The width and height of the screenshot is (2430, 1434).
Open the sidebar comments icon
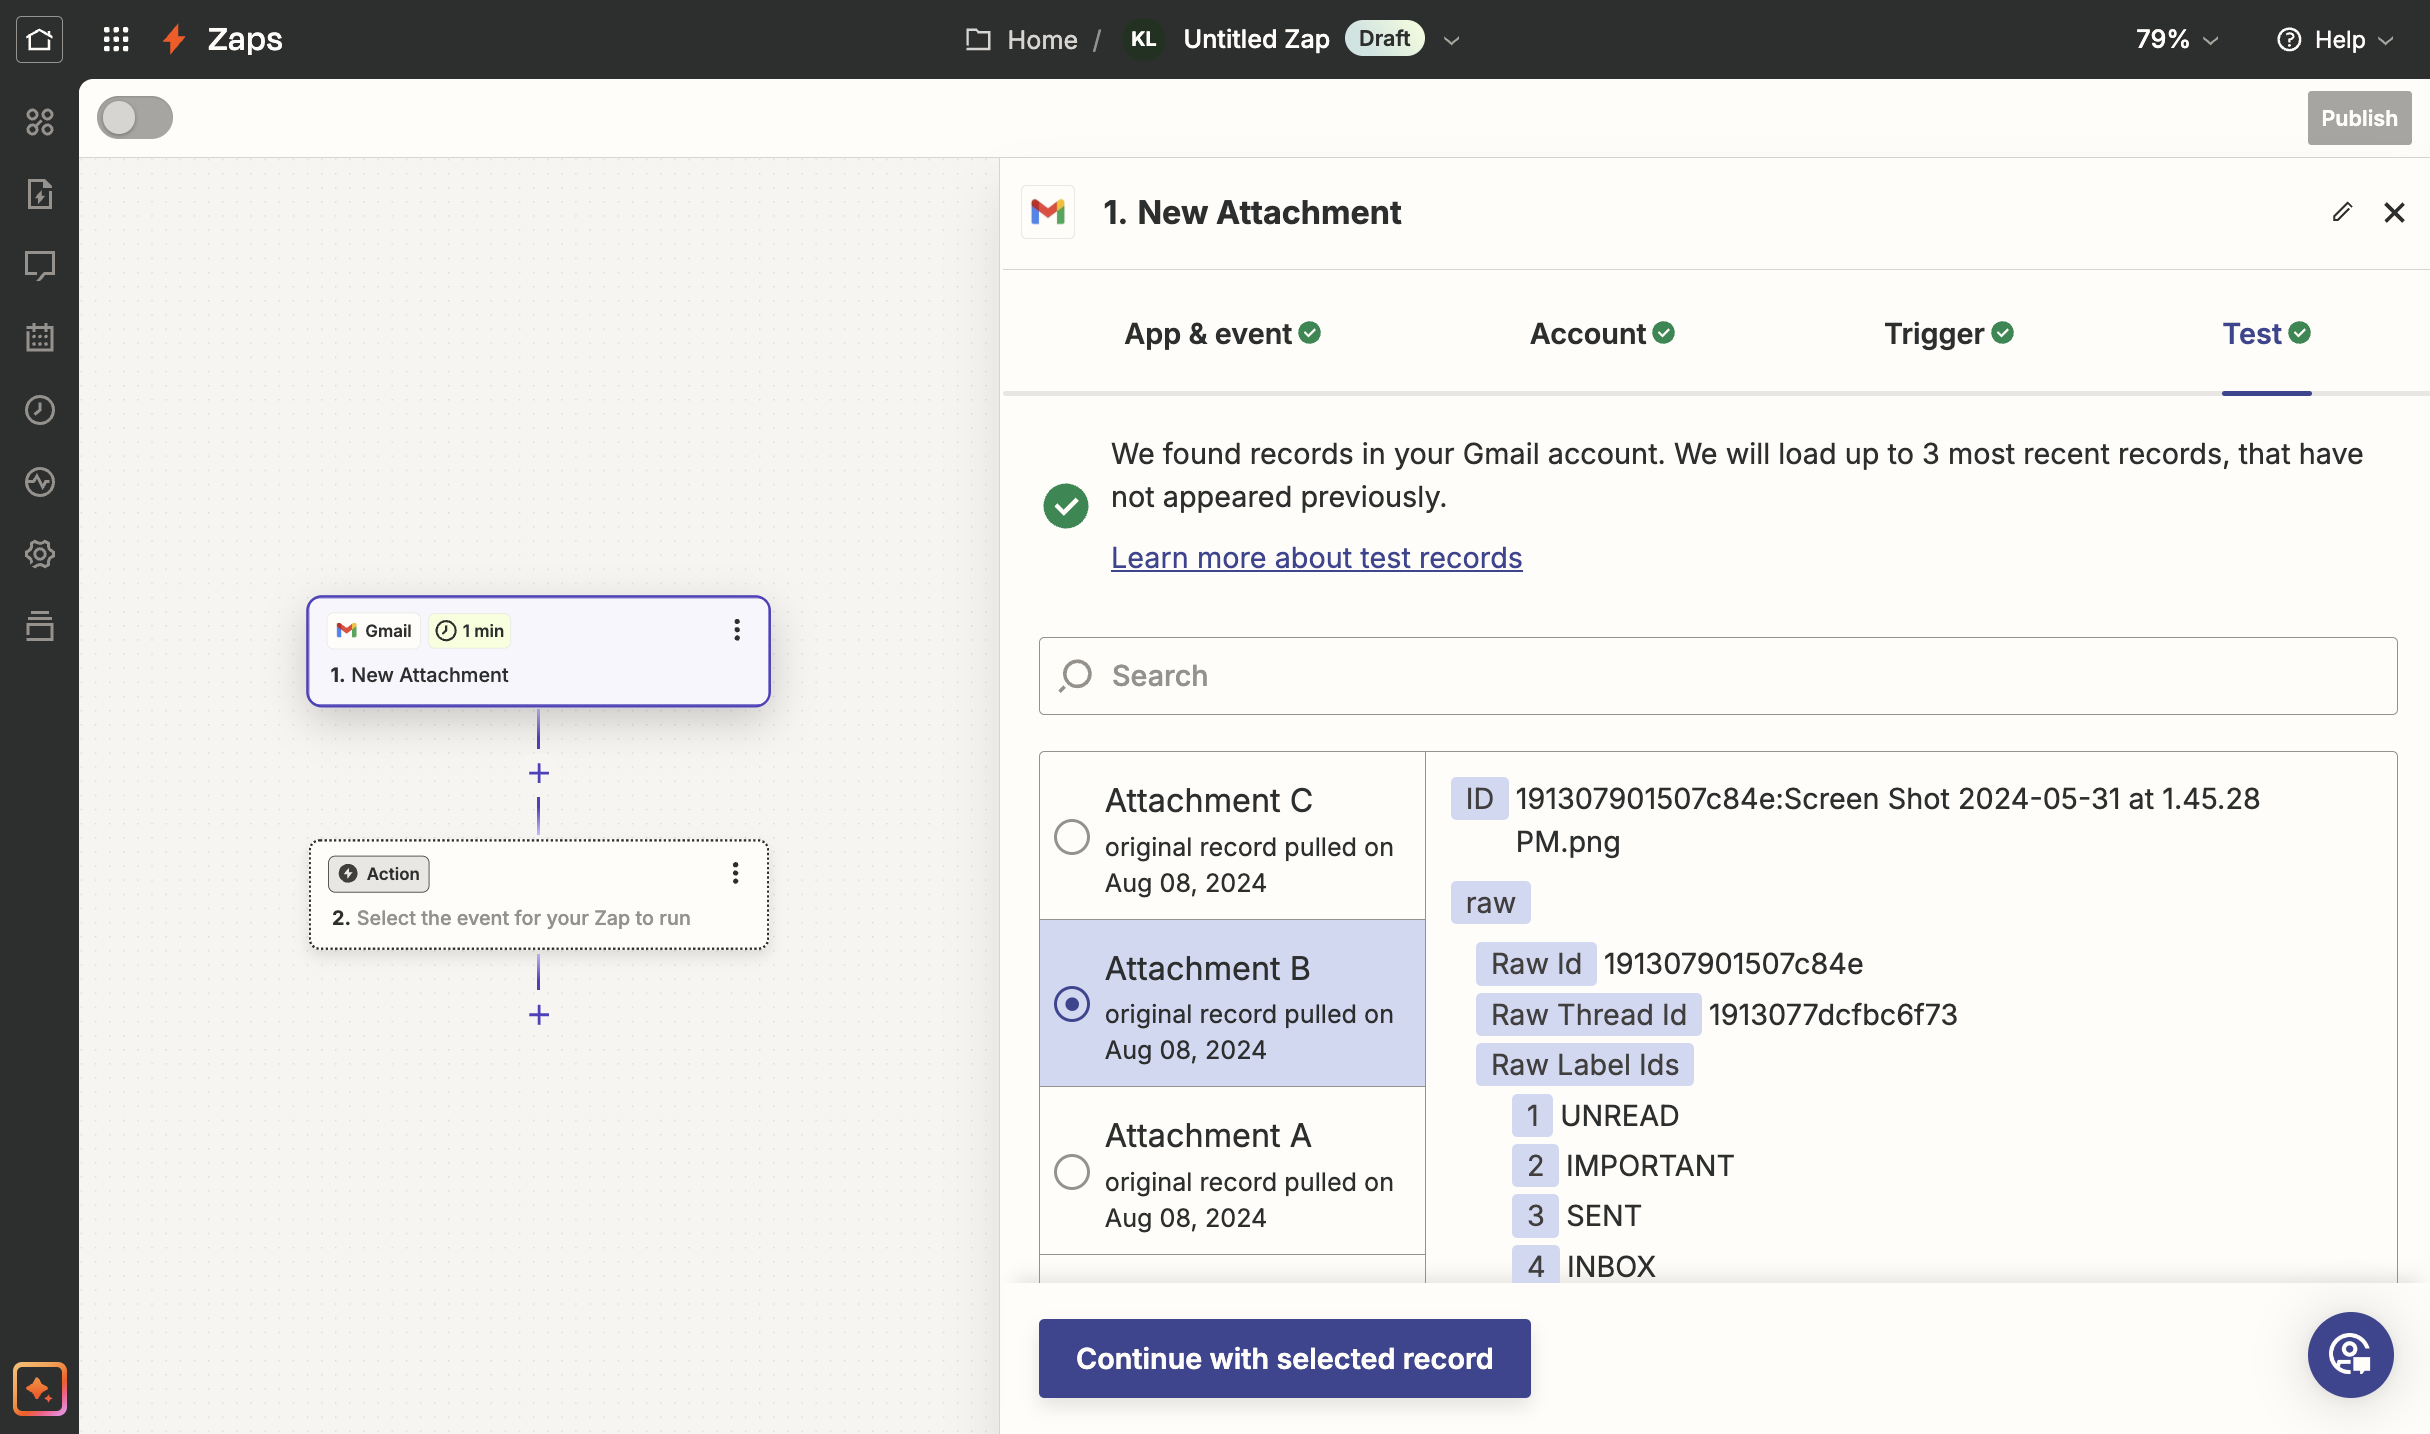40,266
